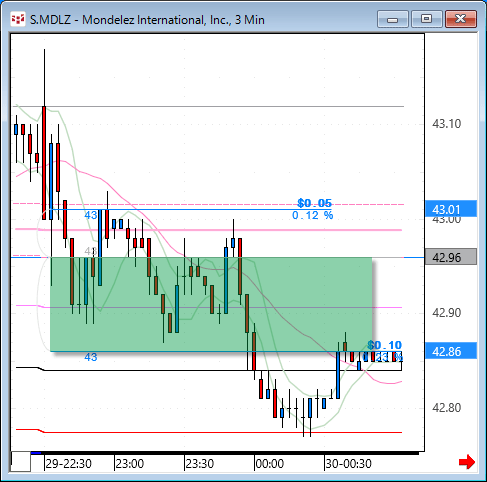The image size is (487, 482).
Task: Click the 30-00:30 time axis label
Action: pos(348,464)
